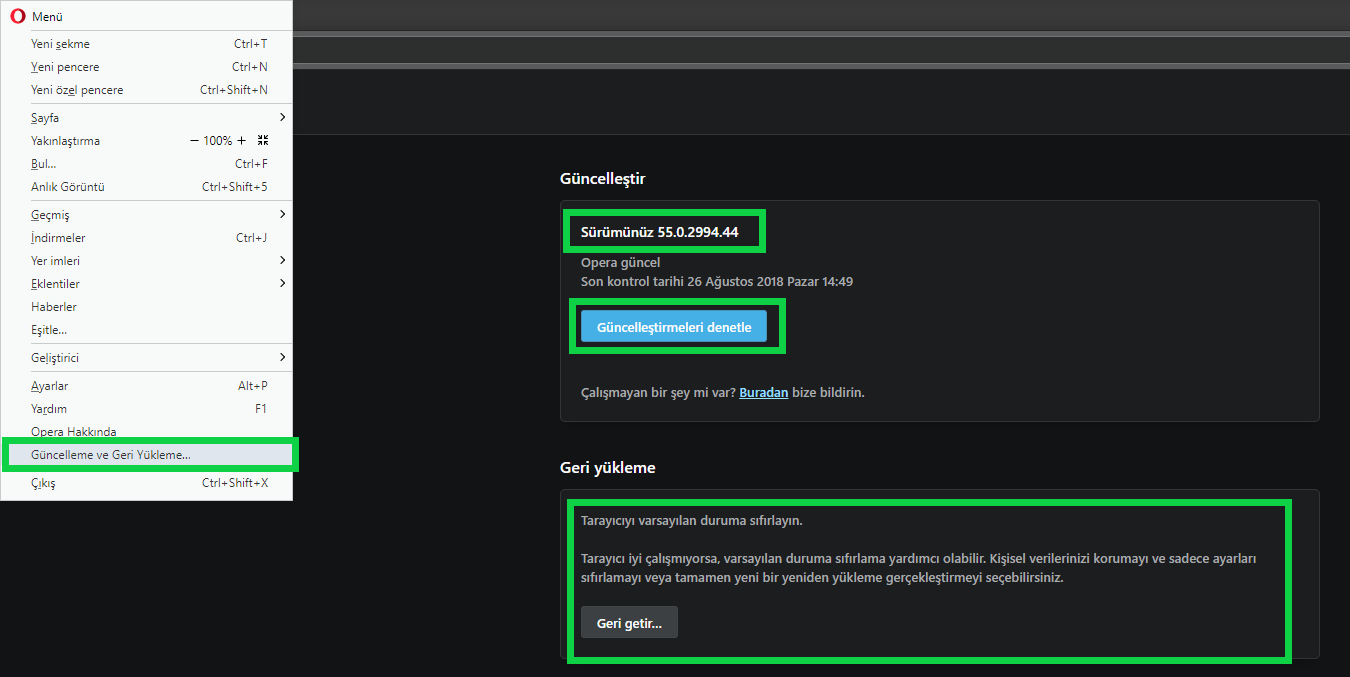Click Tarayıcıyı varsayılan duruma sıfırlayın text
This screenshot has width=1350, height=677.
[x=692, y=521]
